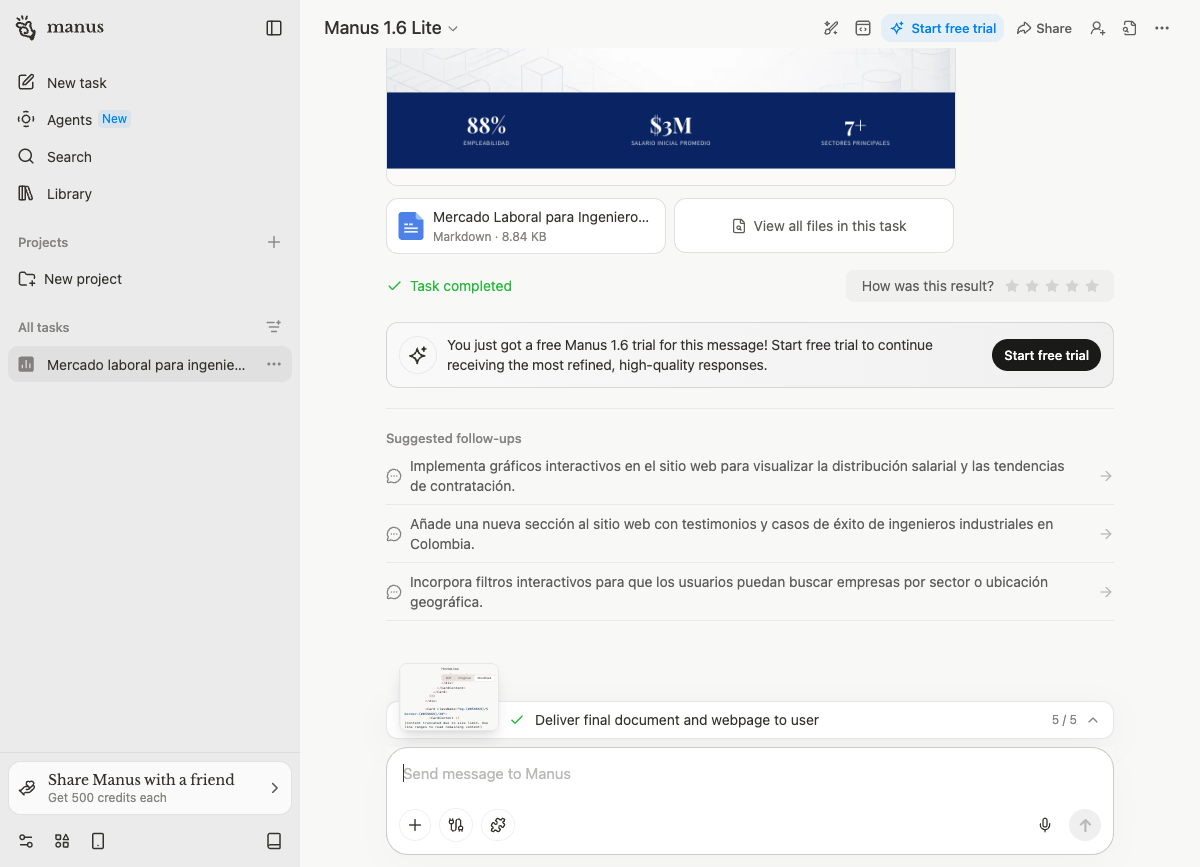Rate the result with the first star
The width and height of the screenshot is (1200, 867).
[1012, 286]
